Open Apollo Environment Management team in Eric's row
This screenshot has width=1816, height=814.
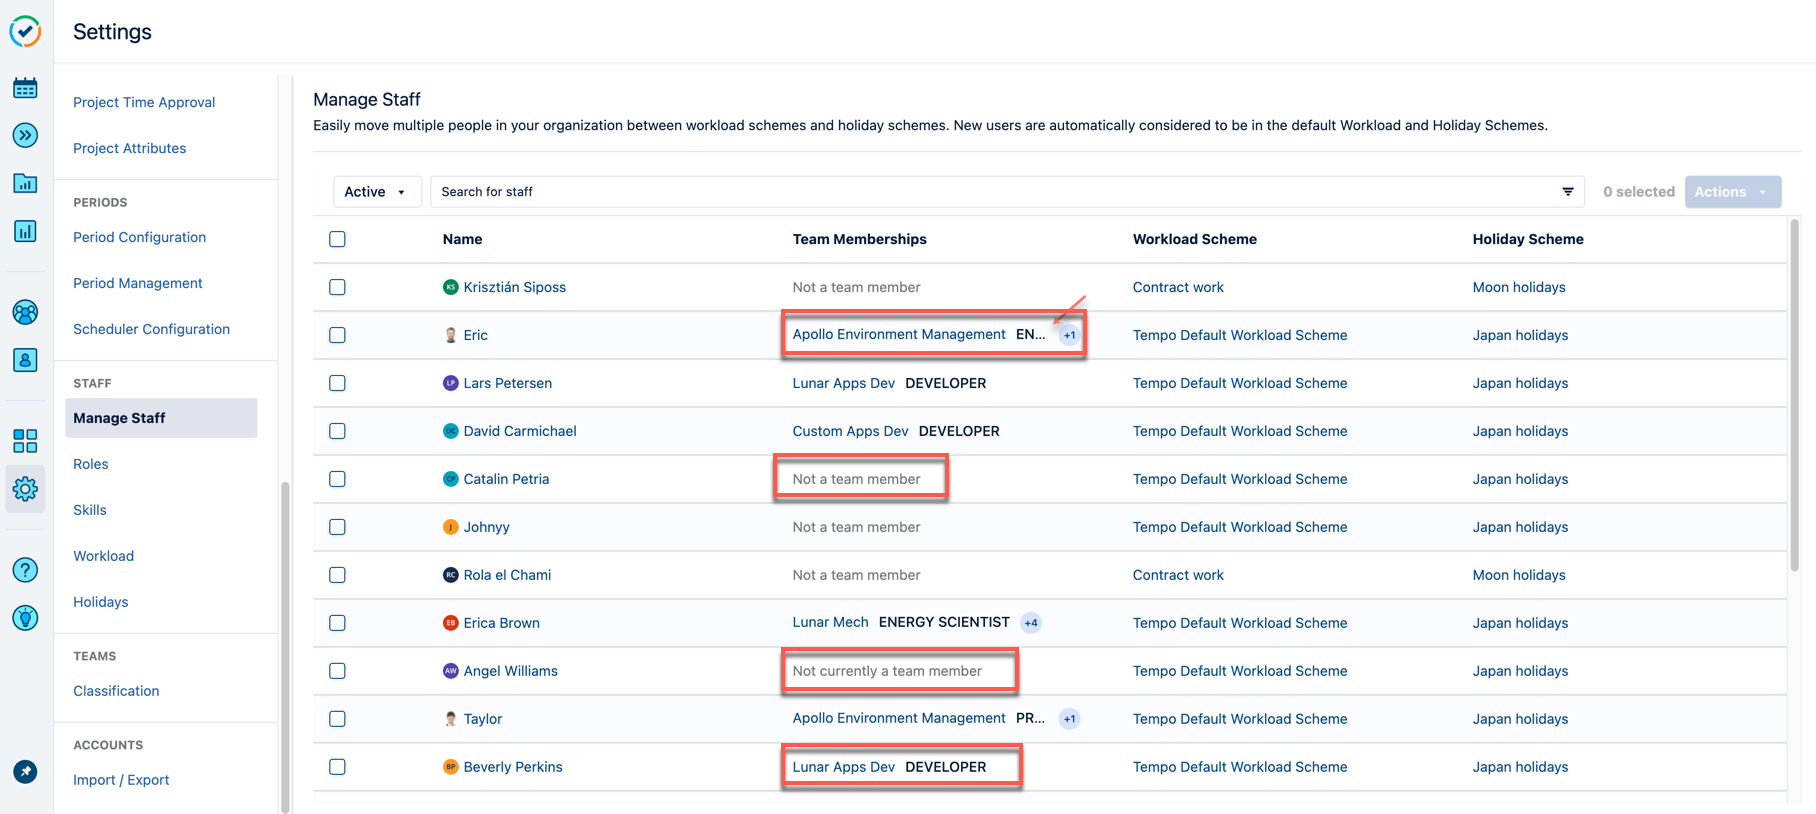point(898,334)
